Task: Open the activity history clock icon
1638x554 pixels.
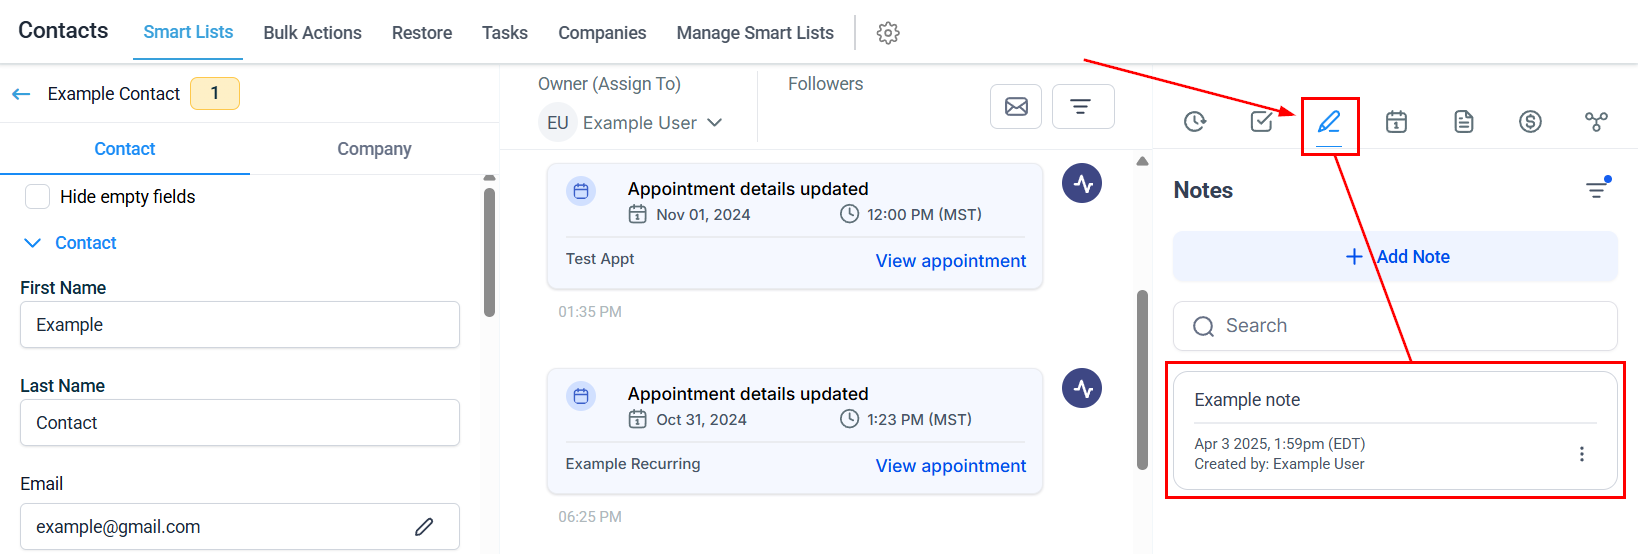Action: pos(1195,122)
